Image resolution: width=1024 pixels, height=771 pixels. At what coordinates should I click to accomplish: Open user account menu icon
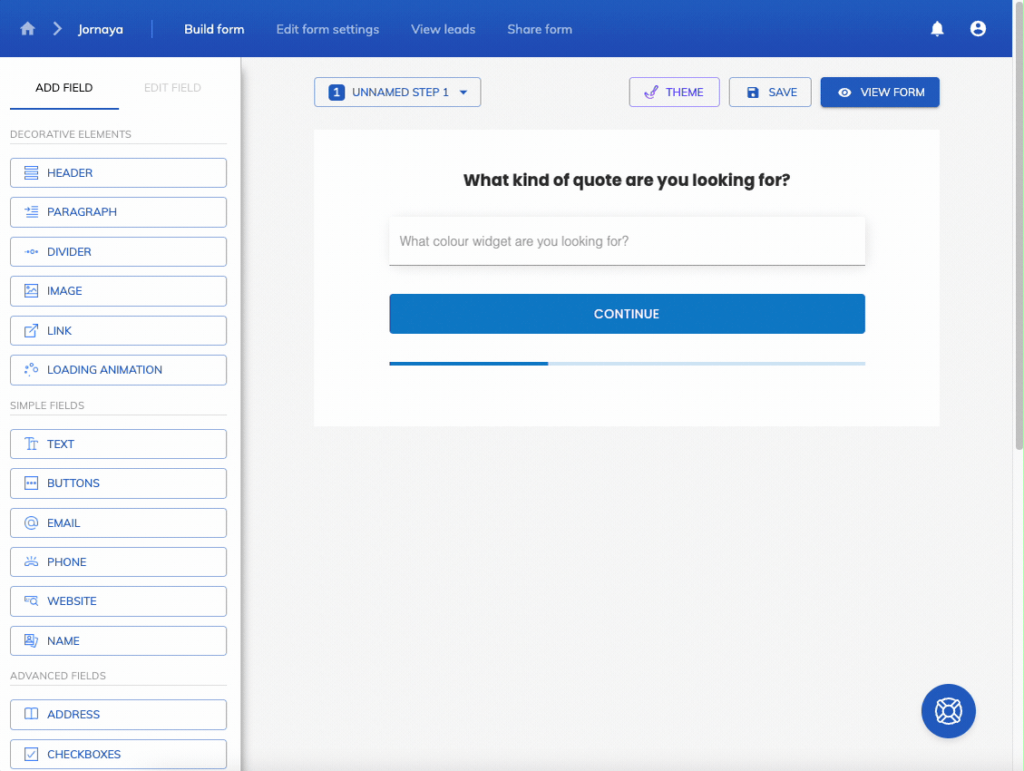978,29
